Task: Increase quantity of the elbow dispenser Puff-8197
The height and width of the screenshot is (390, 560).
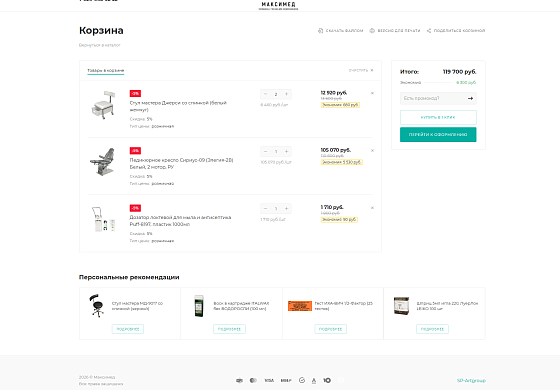Action: coord(286,209)
